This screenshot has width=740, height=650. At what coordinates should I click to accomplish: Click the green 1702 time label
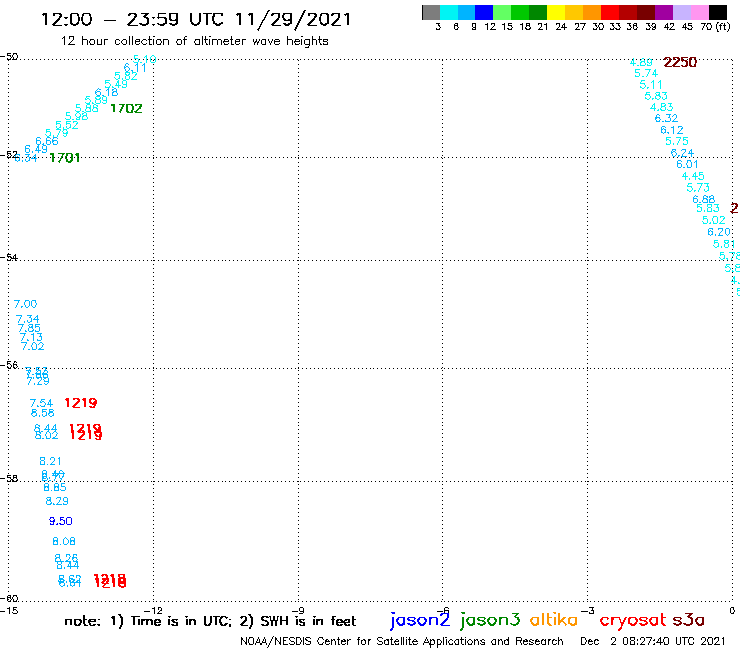tap(126, 109)
